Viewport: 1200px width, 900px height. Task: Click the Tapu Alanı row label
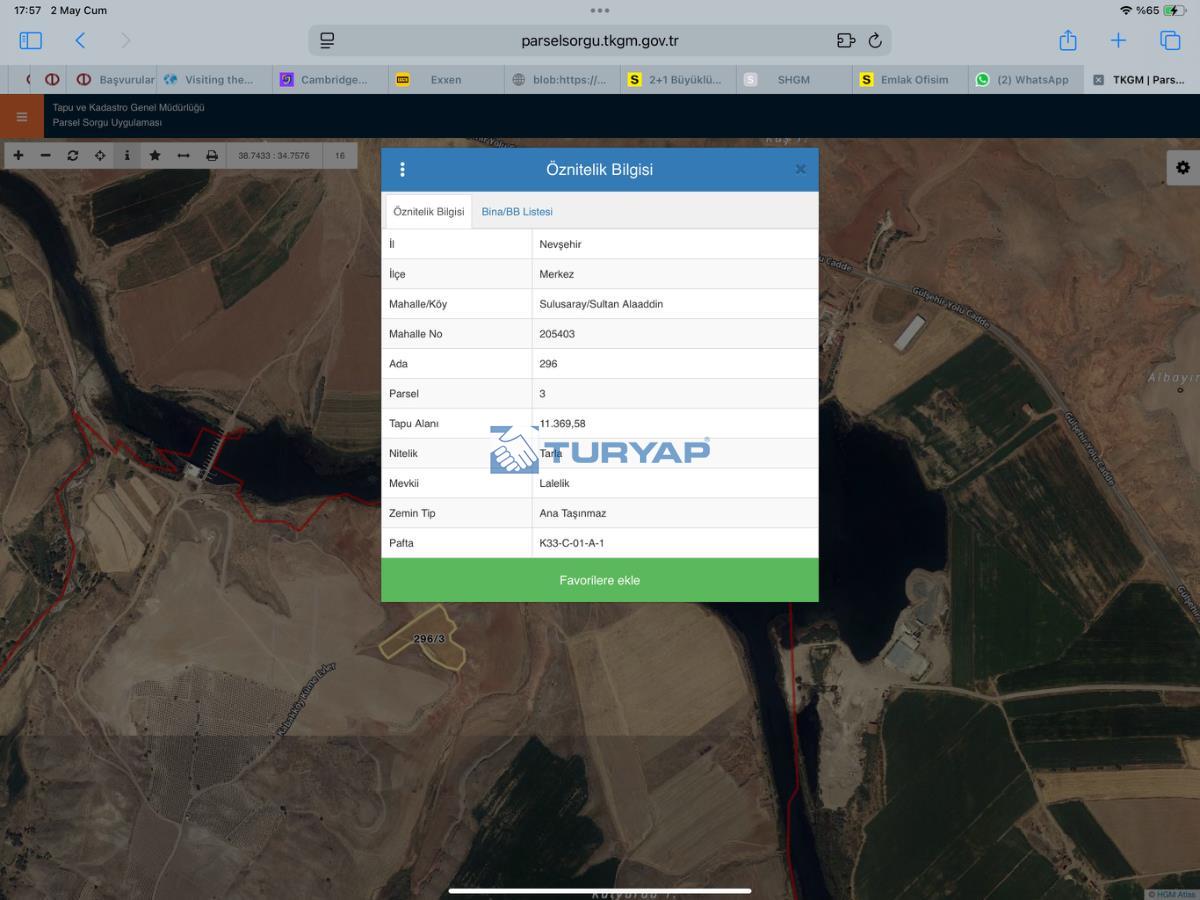414,424
